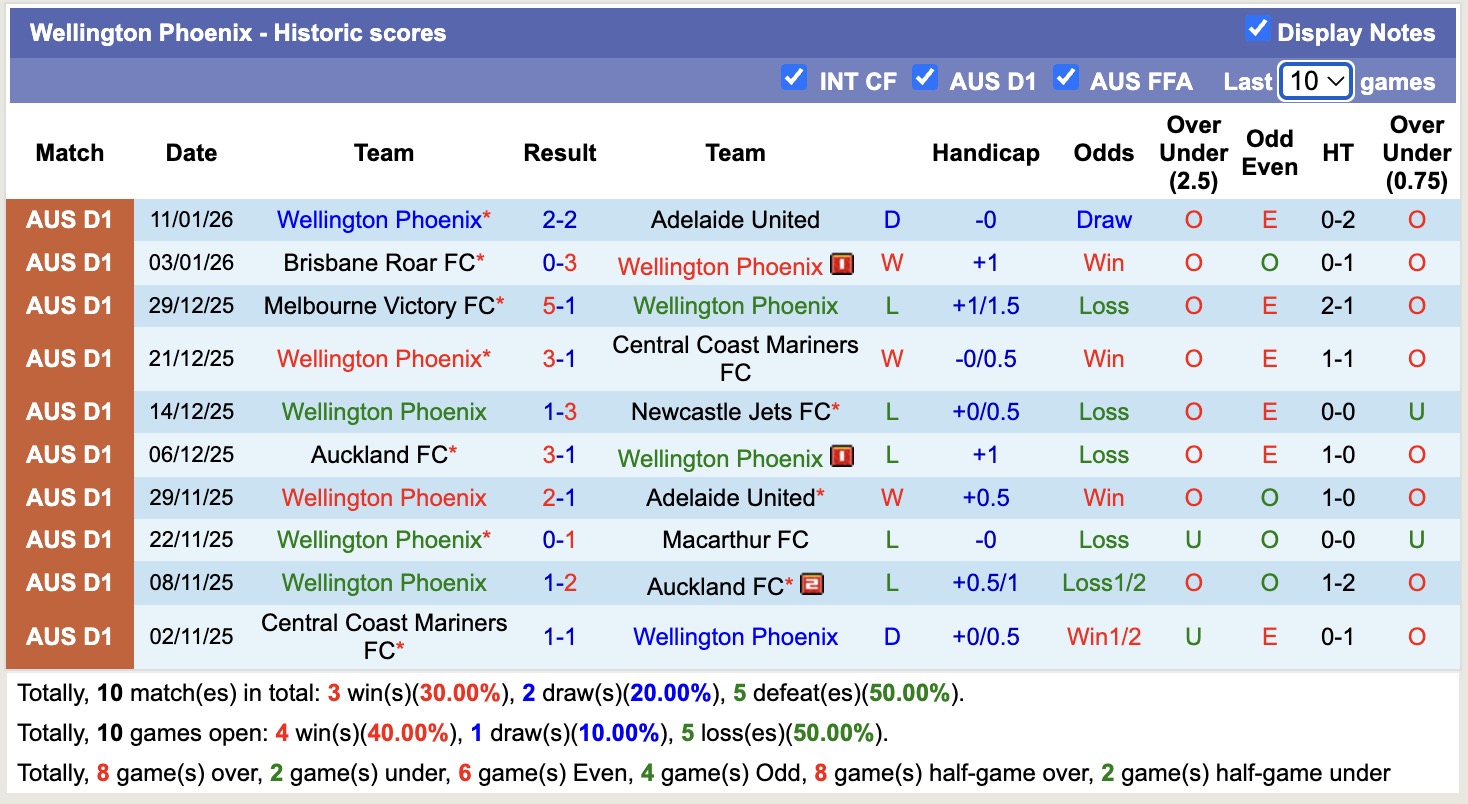
Task: Uncheck the Display Notes option
Action: (x=1257, y=30)
